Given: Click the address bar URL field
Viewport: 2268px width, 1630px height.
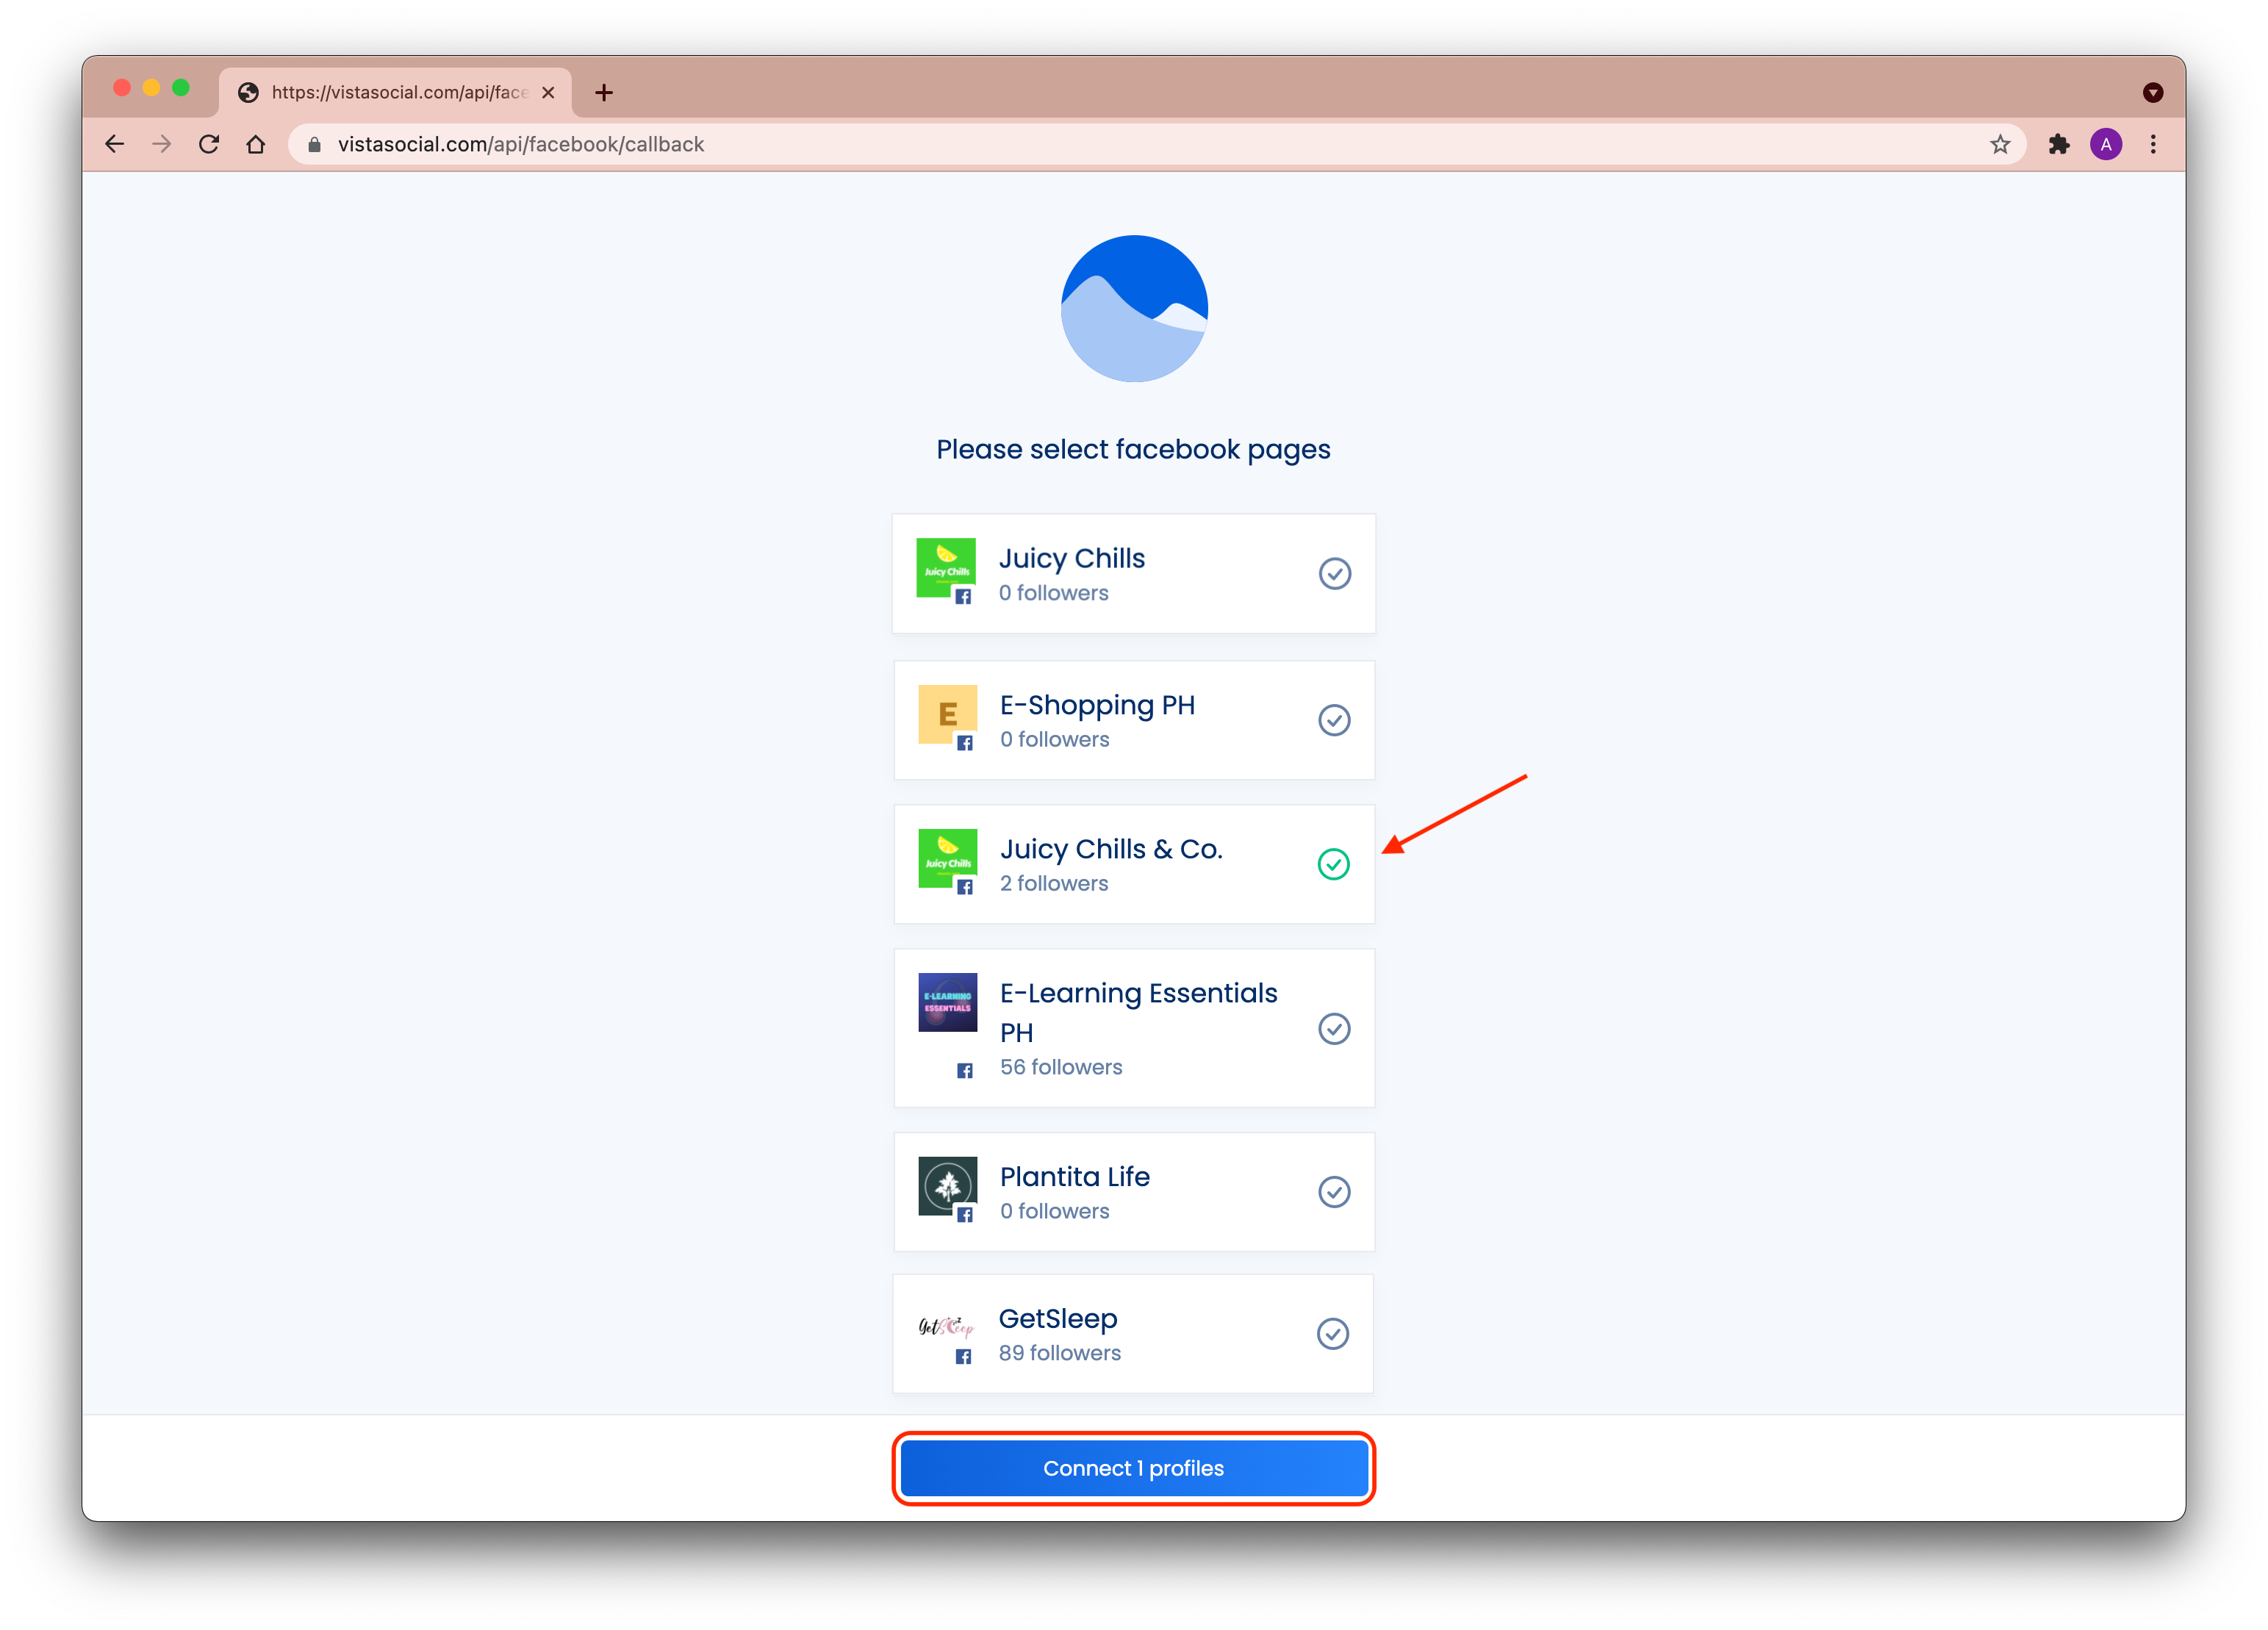Looking at the screenshot, I should point(1156,144).
